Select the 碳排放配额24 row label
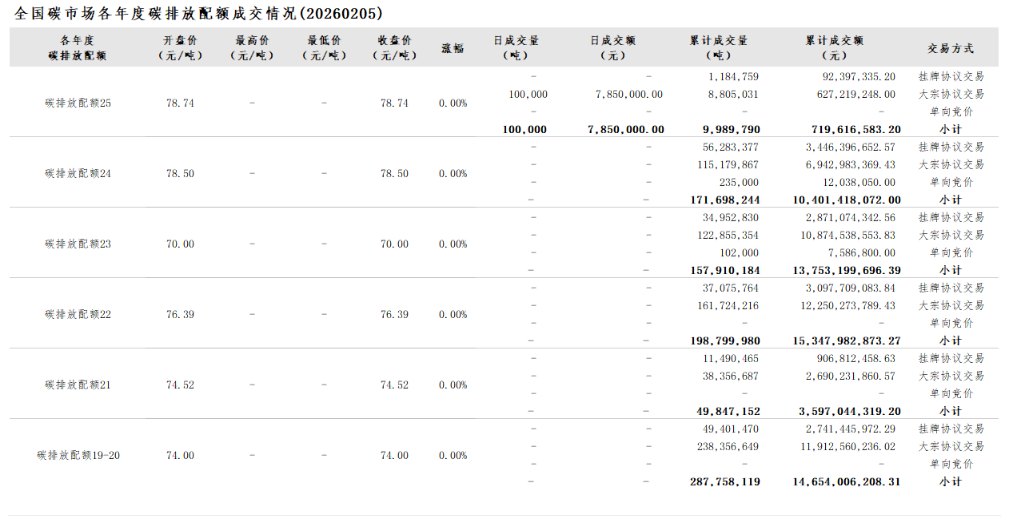This screenshot has width=1012, height=519. [x=78, y=173]
